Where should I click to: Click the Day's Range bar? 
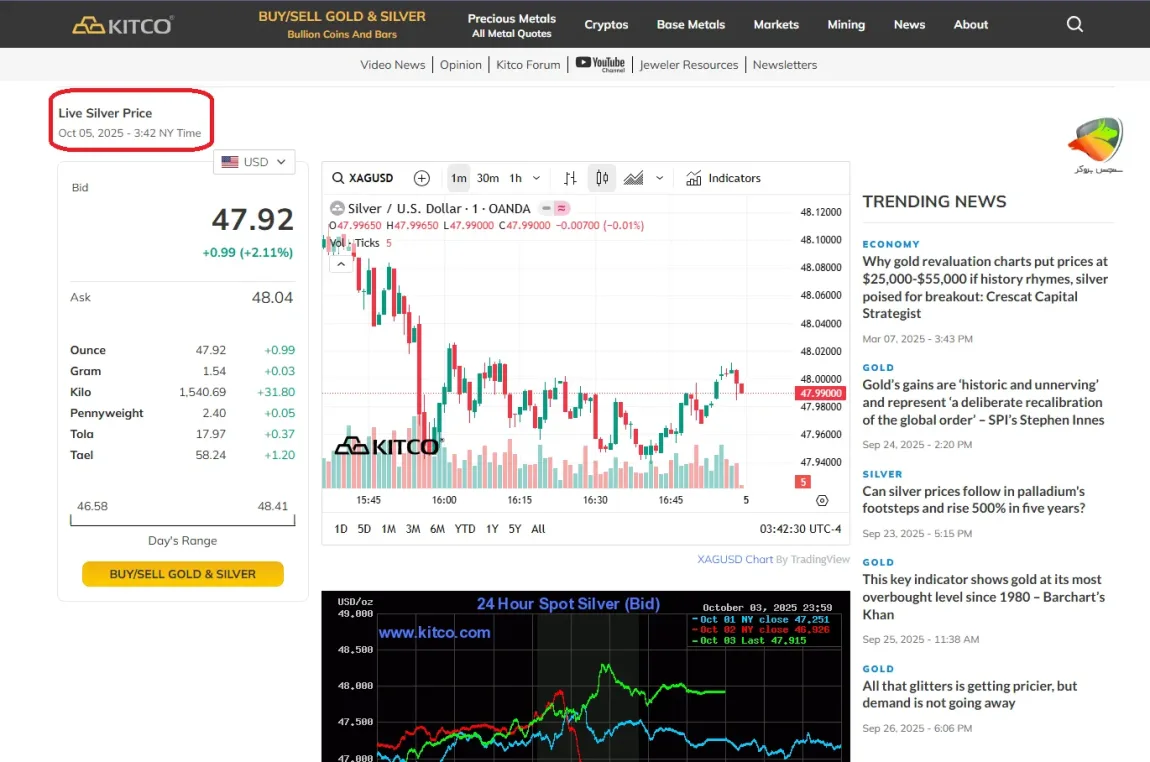click(183, 520)
